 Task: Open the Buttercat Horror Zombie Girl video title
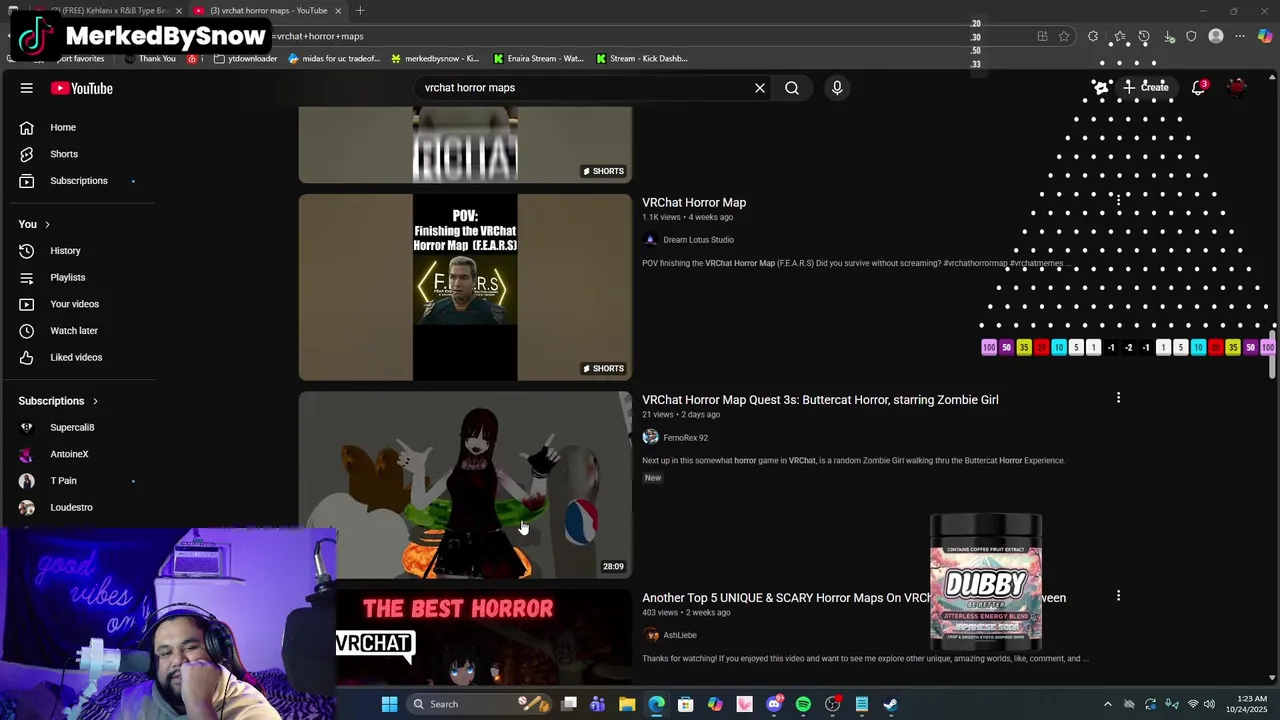(x=820, y=400)
